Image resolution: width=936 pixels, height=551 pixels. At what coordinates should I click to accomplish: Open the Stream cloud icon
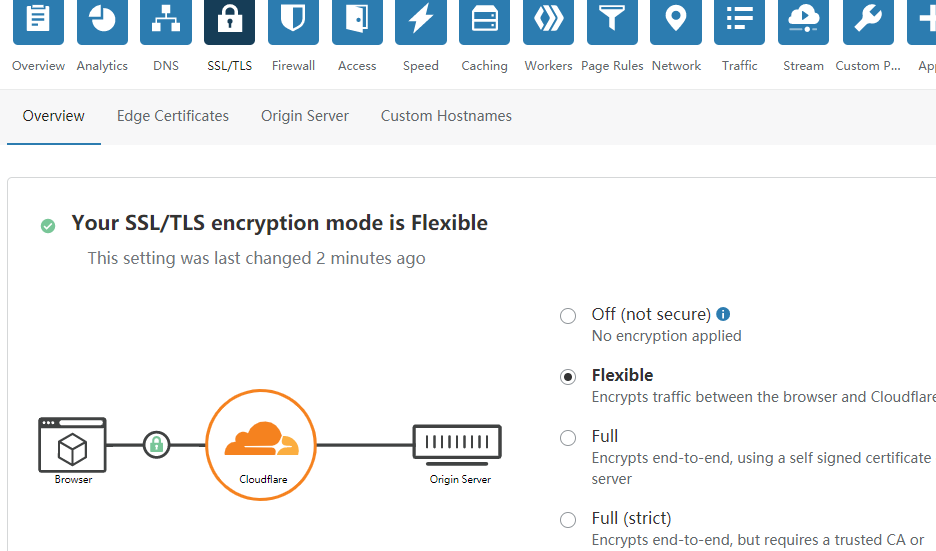point(803,21)
